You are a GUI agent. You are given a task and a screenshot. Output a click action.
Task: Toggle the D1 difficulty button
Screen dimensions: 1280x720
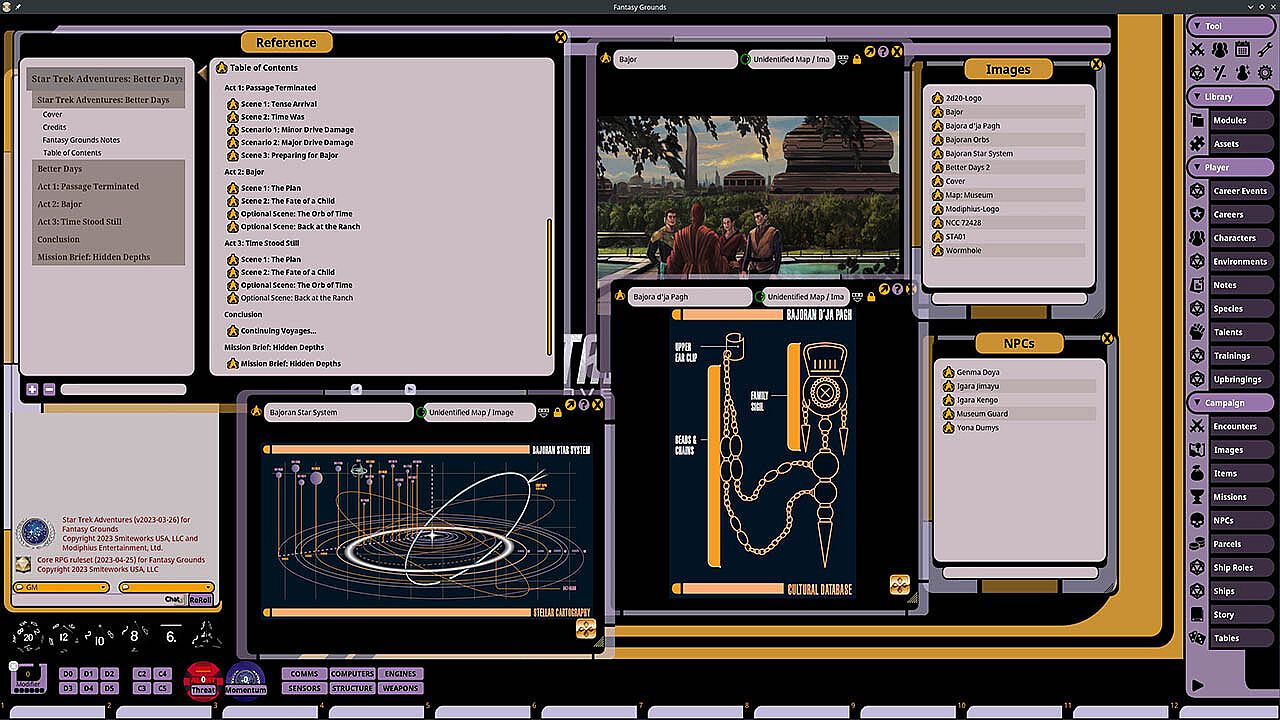[x=89, y=674]
